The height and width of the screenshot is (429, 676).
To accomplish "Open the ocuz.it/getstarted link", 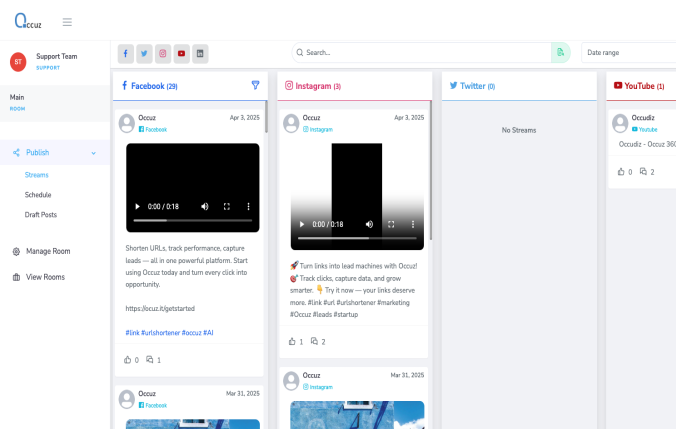I will (x=160, y=308).
